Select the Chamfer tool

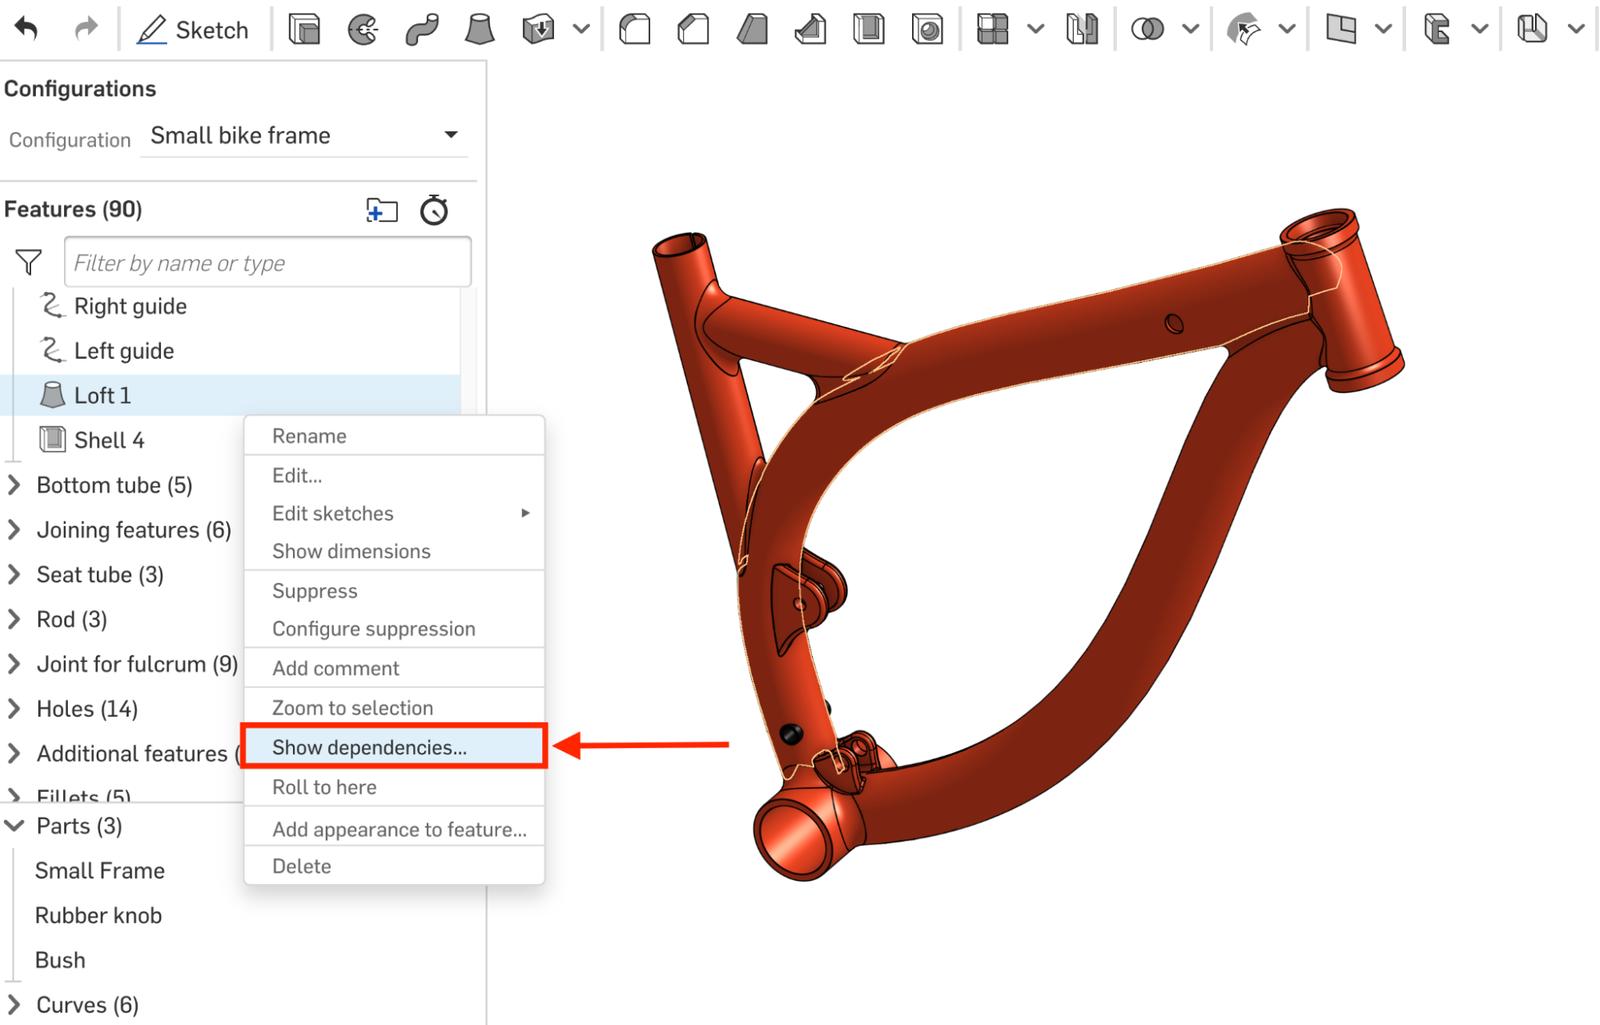pos(693,30)
